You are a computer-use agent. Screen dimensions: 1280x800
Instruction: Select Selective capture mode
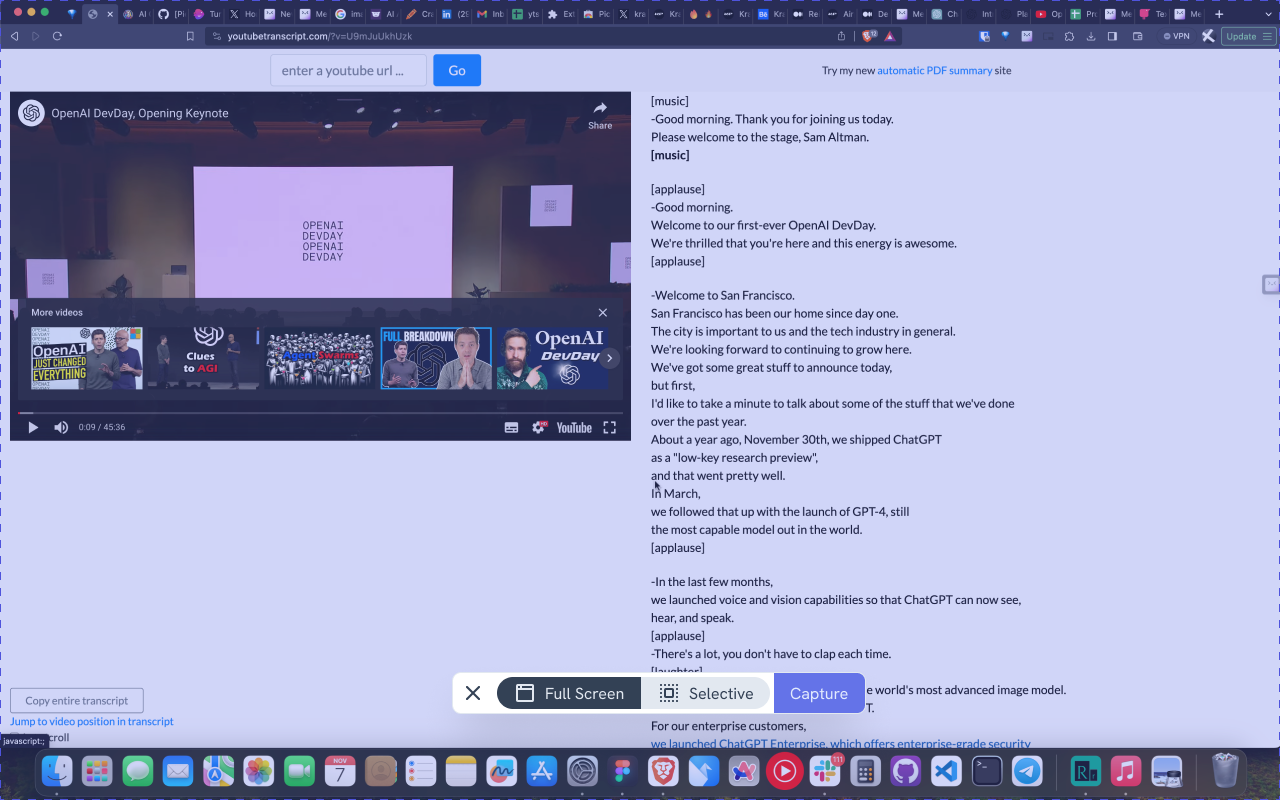tap(706, 693)
